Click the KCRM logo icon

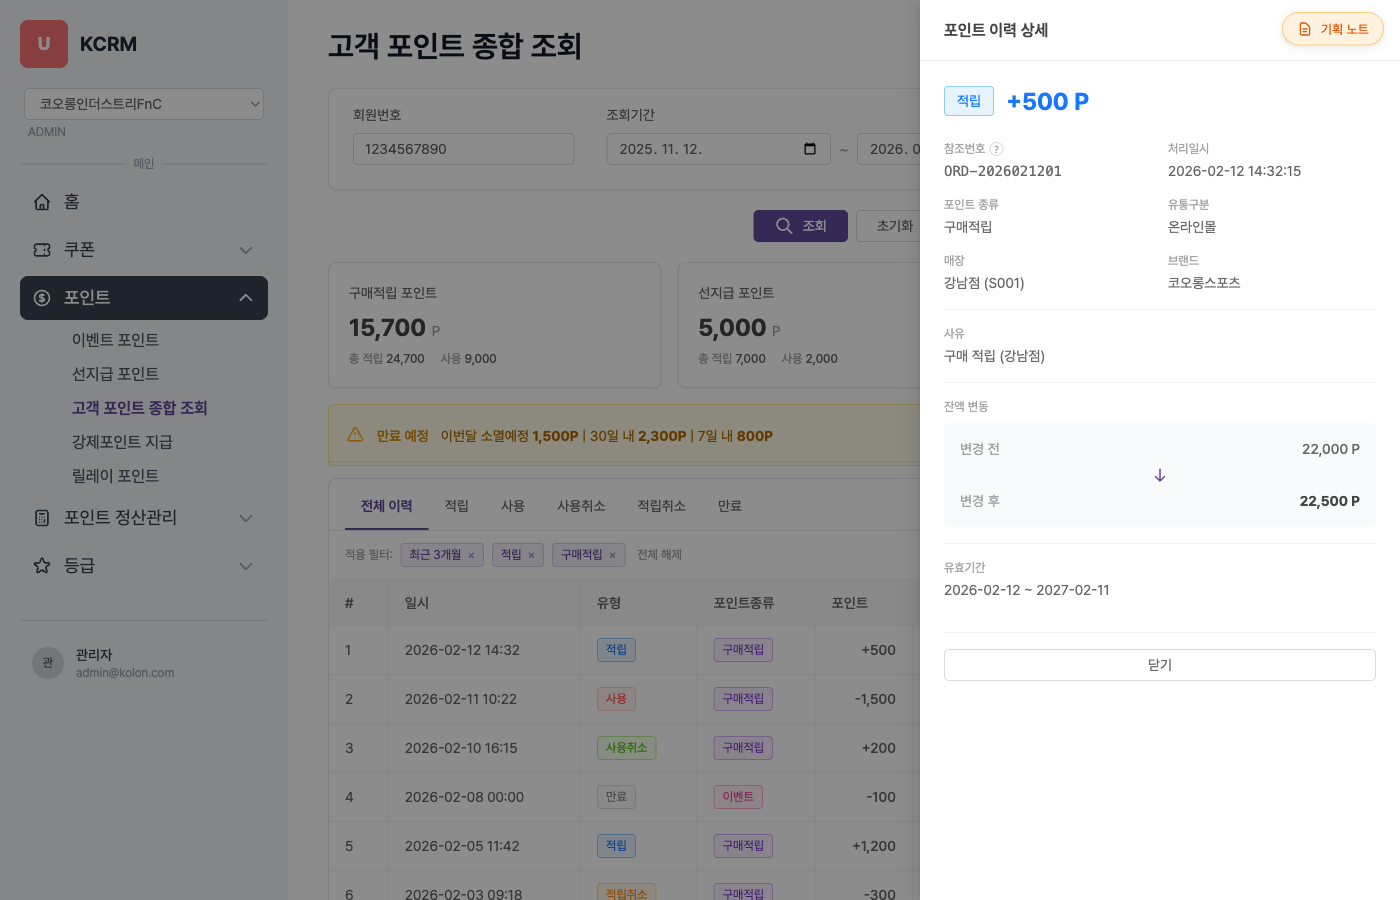(44, 44)
